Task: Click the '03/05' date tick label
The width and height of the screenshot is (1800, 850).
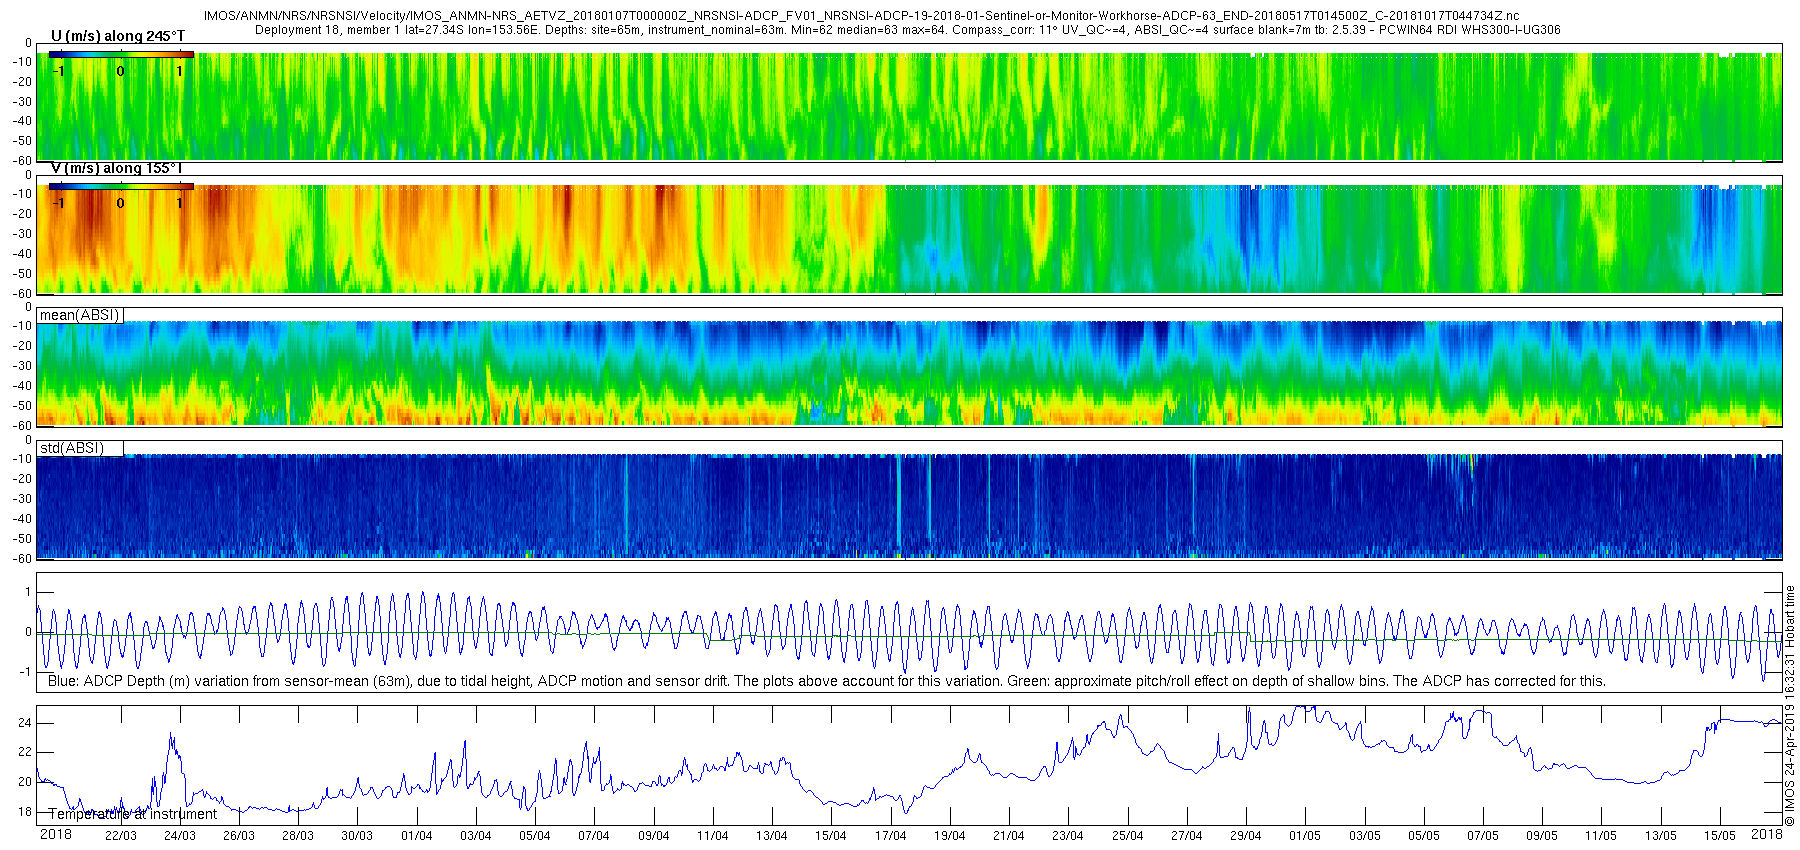Action: pos(1365,836)
